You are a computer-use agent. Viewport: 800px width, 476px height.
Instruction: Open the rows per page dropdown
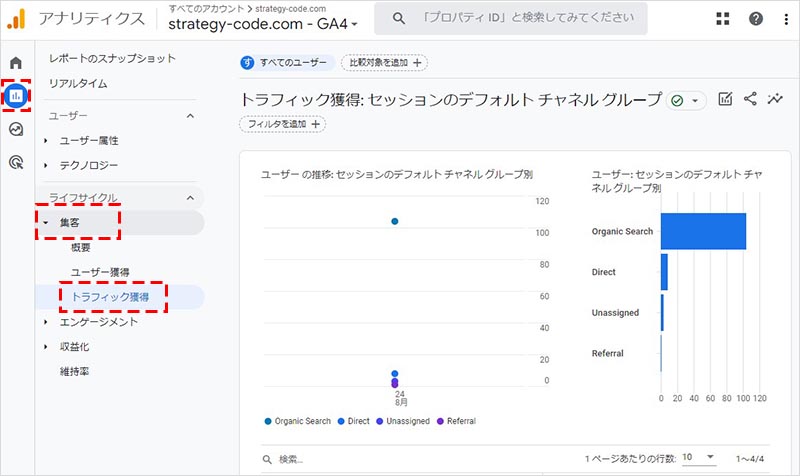pyautogui.click(x=699, y=457)
